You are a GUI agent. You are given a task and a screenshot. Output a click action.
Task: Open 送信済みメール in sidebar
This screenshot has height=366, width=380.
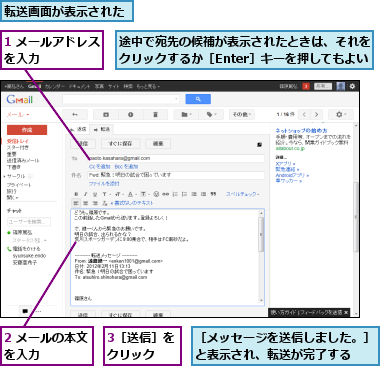pos(23,161)
